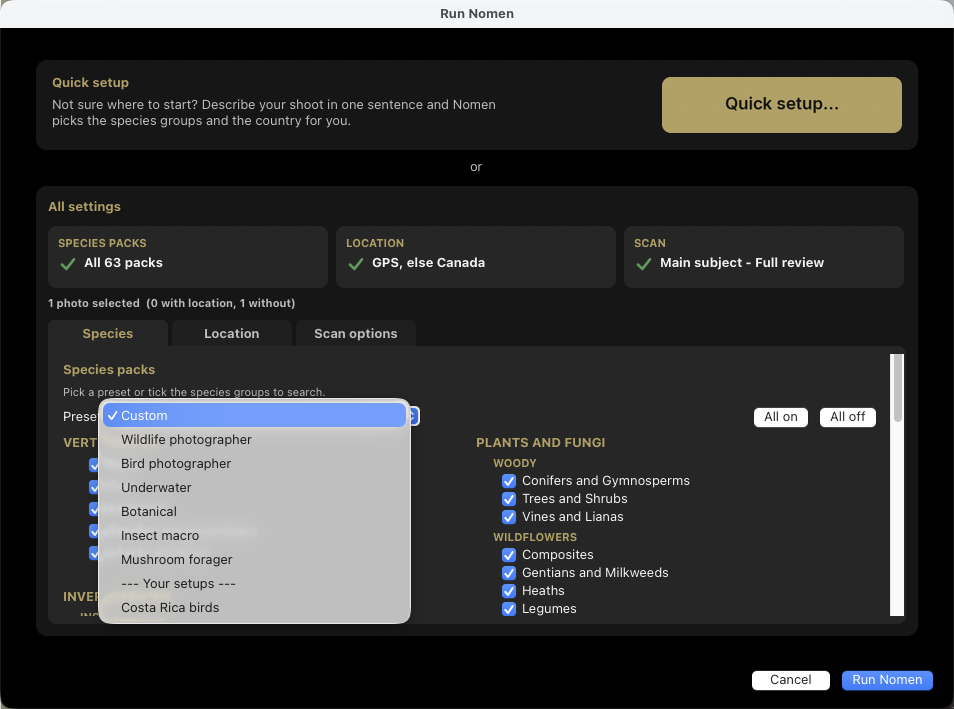Click the WOODY subheading
Screen dimensions: 954x709
515,463
